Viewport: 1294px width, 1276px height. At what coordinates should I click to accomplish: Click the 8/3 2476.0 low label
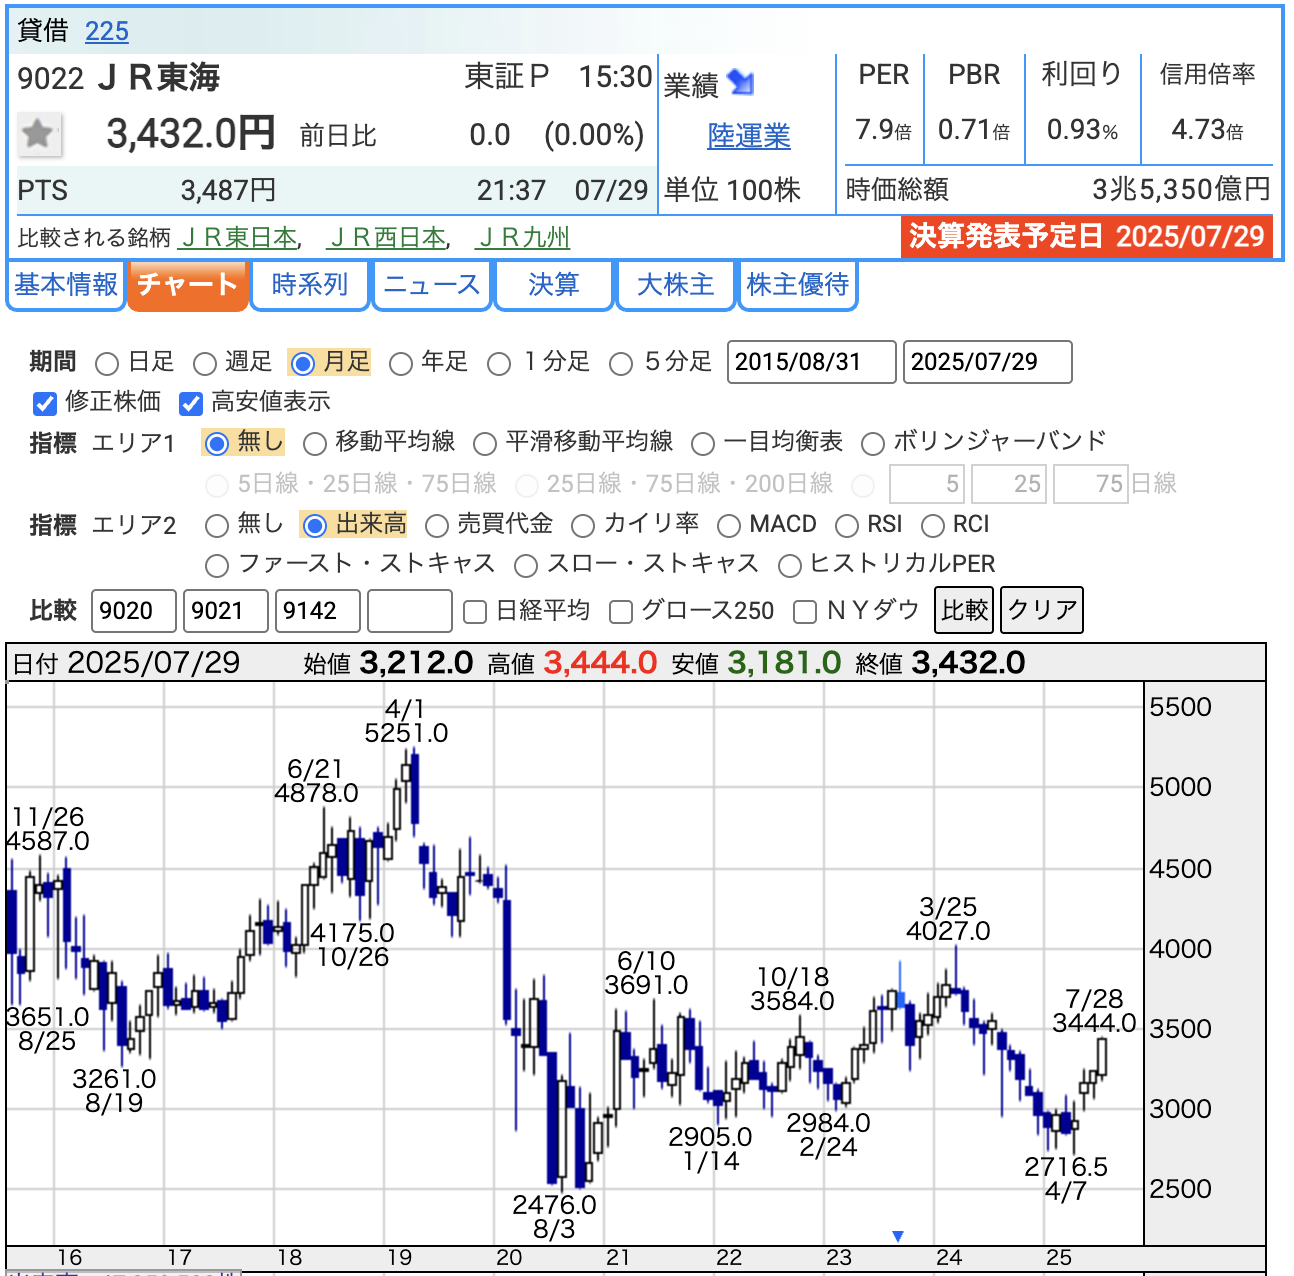coord(554,1217)
